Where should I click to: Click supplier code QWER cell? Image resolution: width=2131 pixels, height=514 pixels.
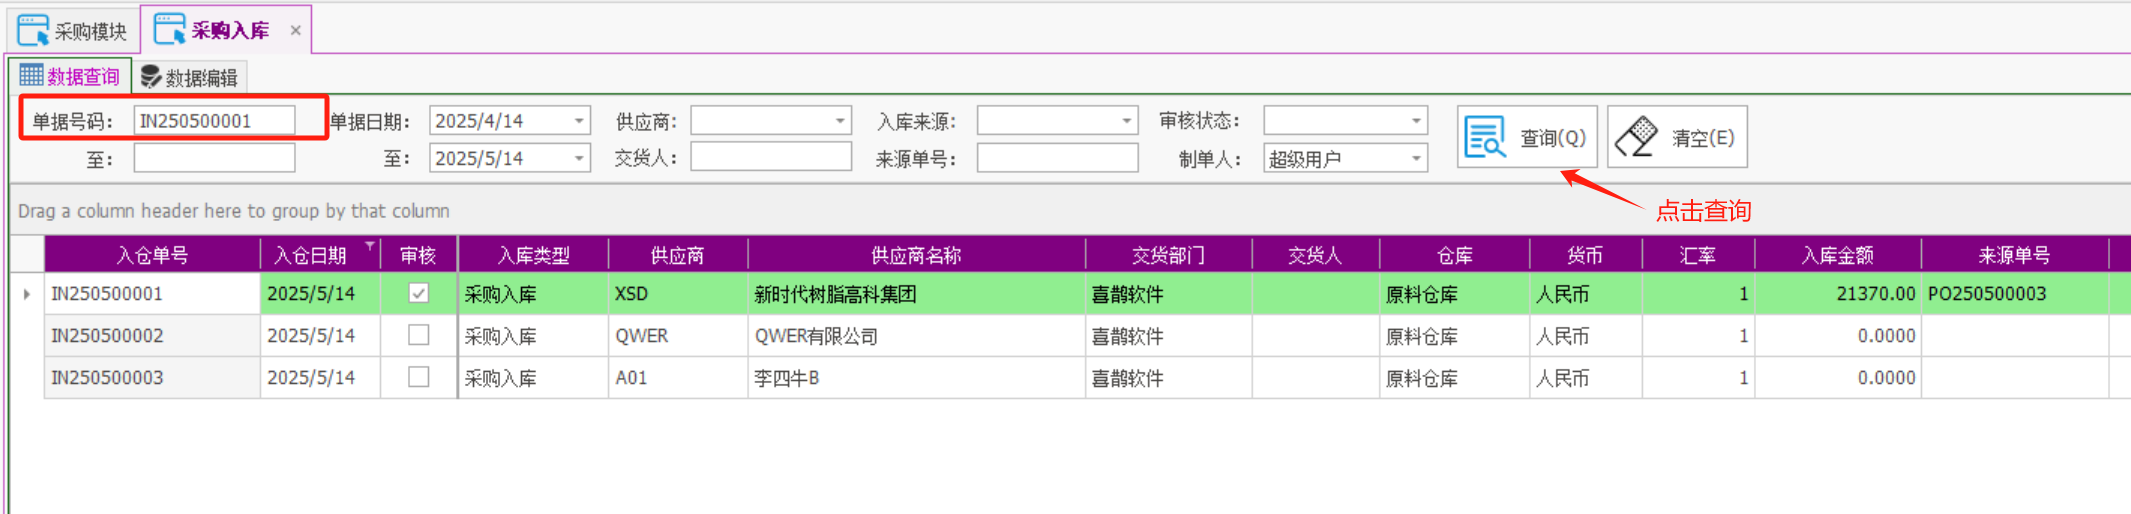678,336
